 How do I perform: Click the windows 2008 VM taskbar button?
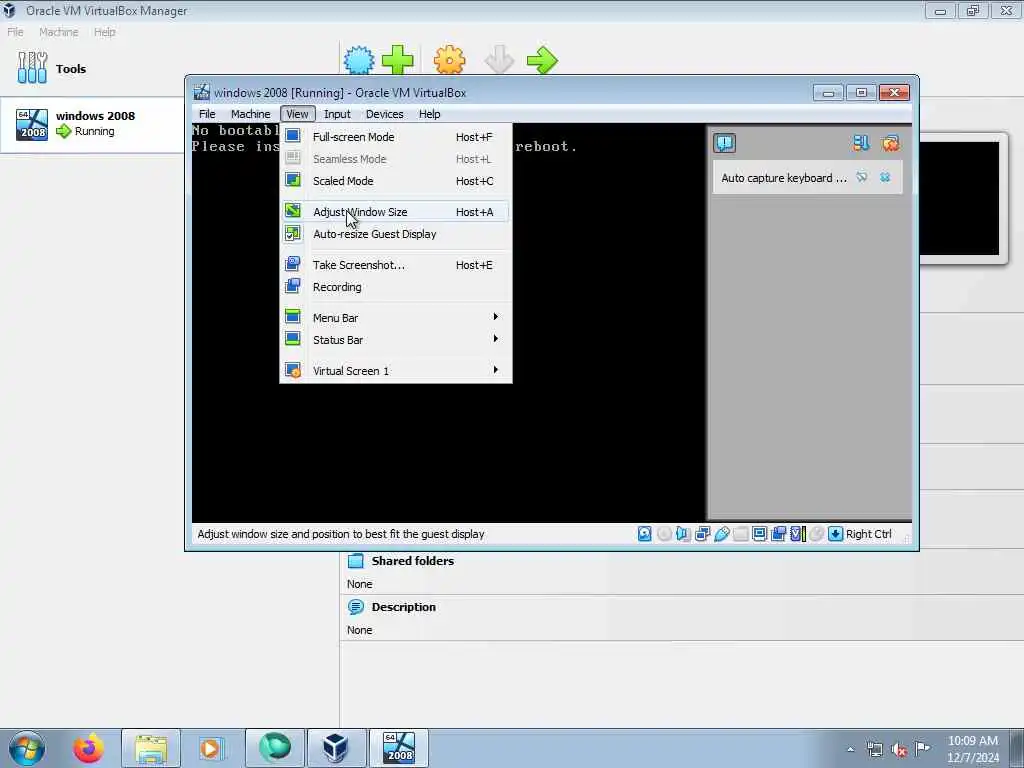click(398, 748)
